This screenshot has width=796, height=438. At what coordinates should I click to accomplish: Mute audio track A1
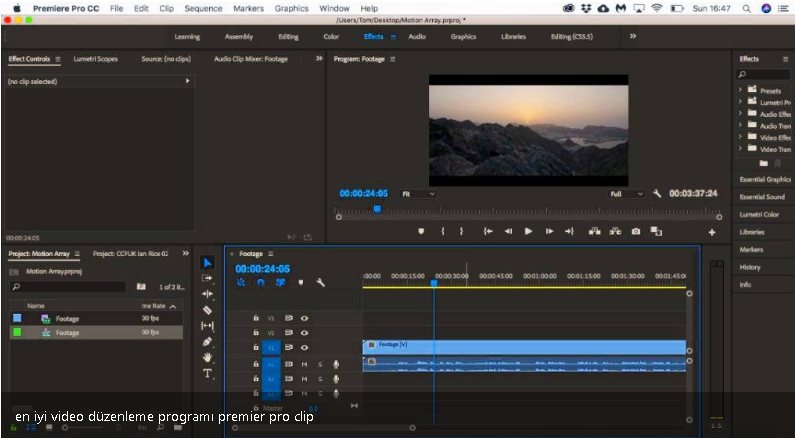coord(305,364)
